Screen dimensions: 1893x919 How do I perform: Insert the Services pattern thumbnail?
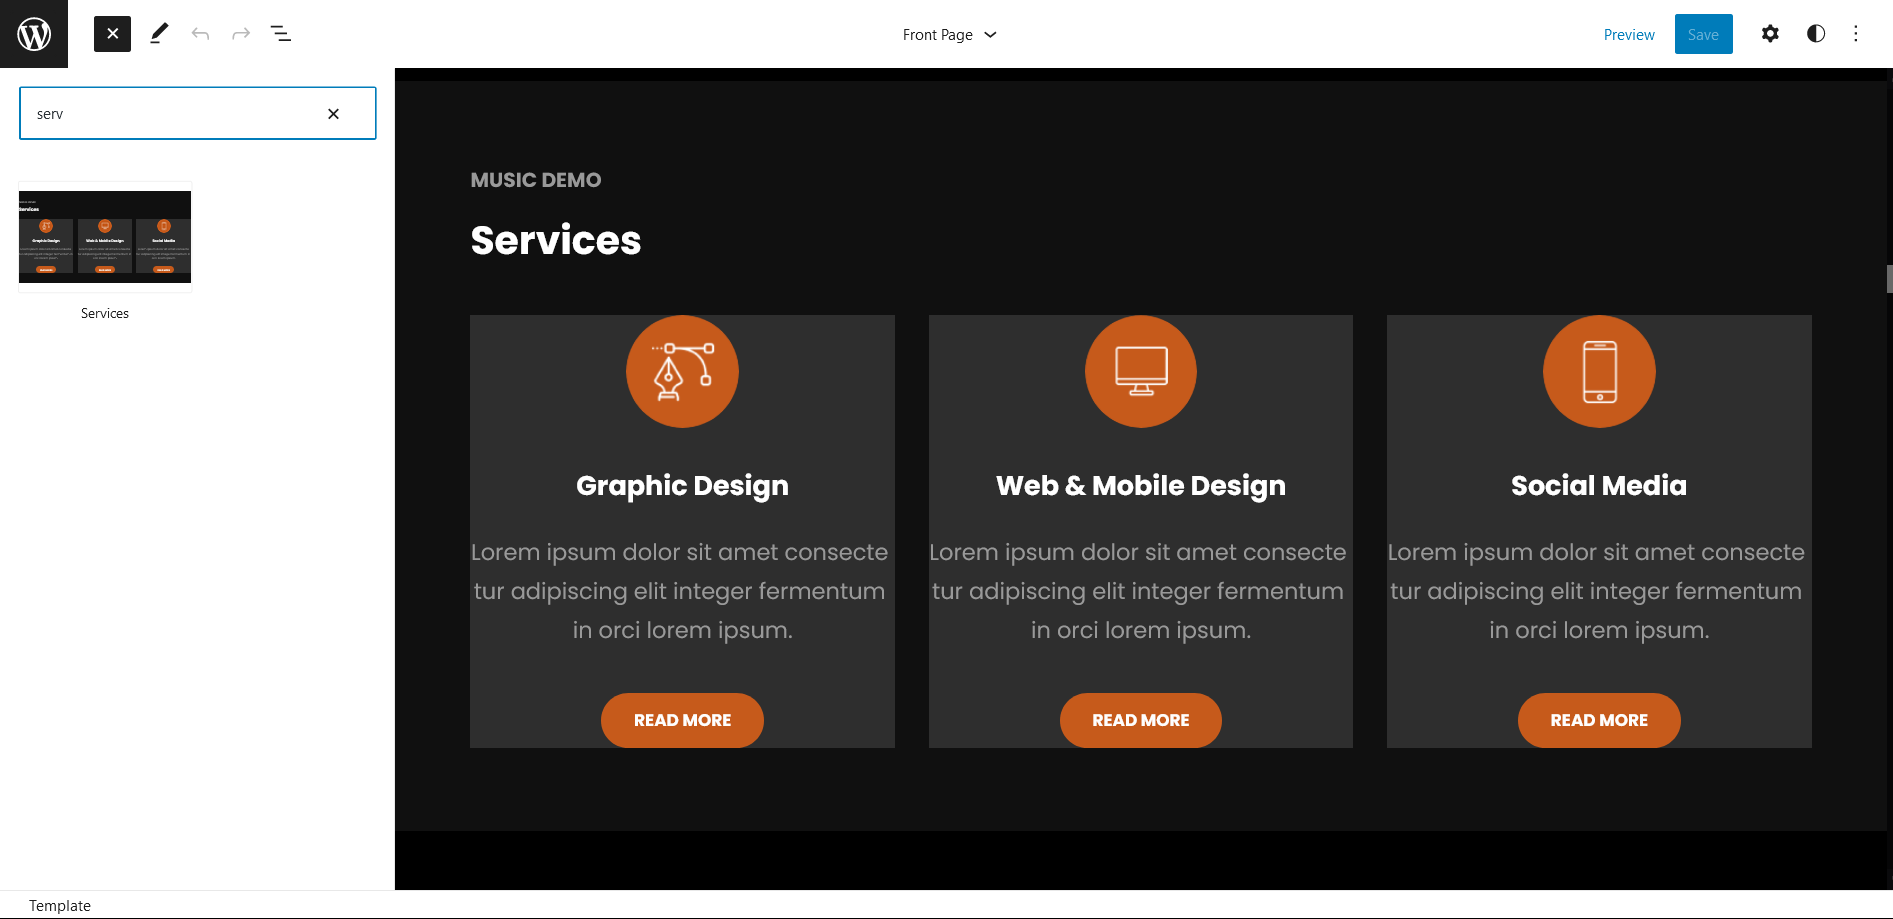[x=105, y=237]
